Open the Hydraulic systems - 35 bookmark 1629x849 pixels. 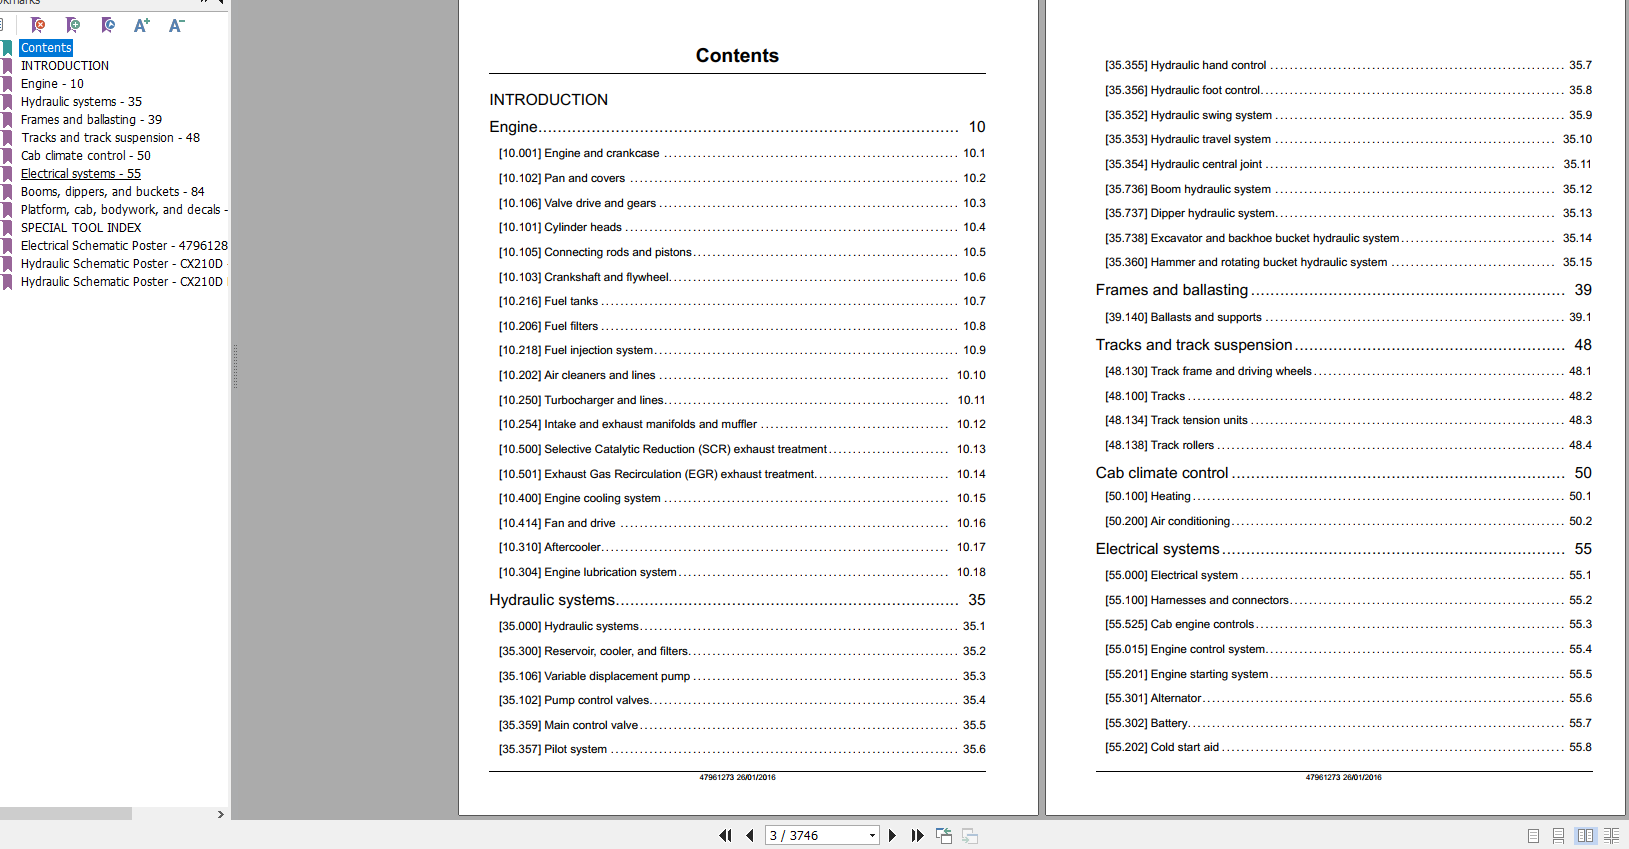click(x=81, y=102)
